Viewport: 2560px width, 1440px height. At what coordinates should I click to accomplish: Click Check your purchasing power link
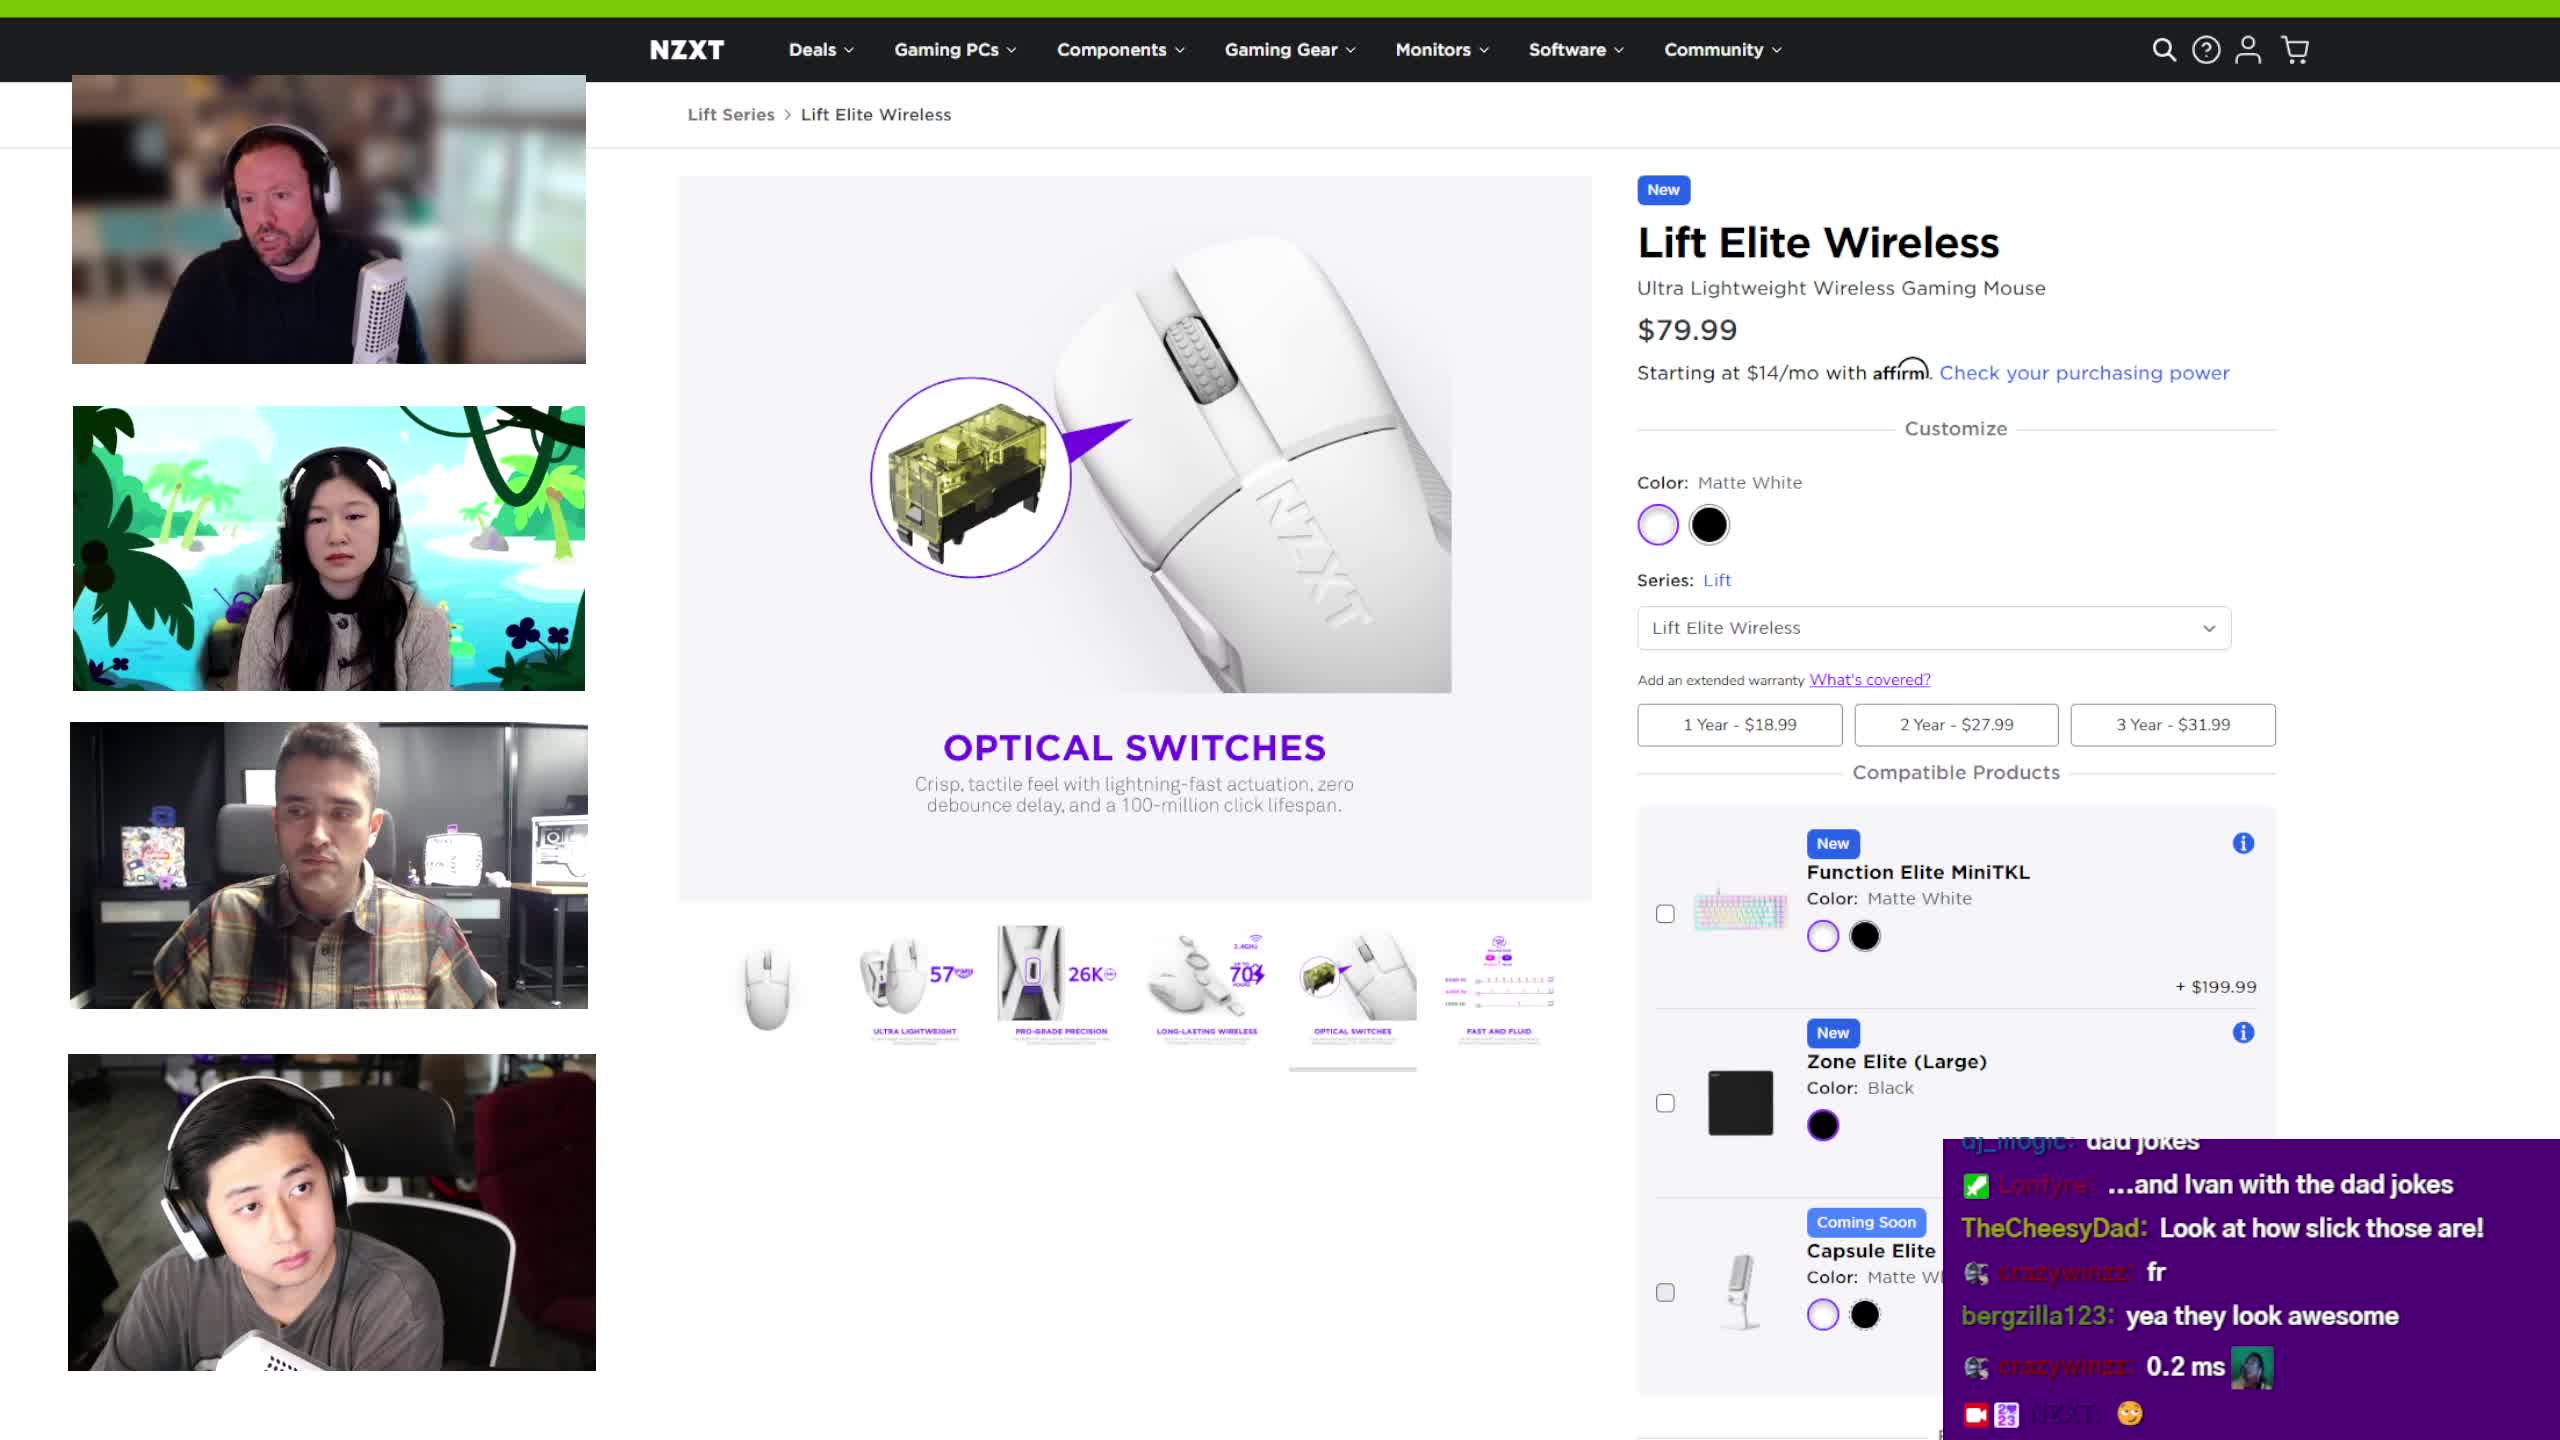[2084, 373]
